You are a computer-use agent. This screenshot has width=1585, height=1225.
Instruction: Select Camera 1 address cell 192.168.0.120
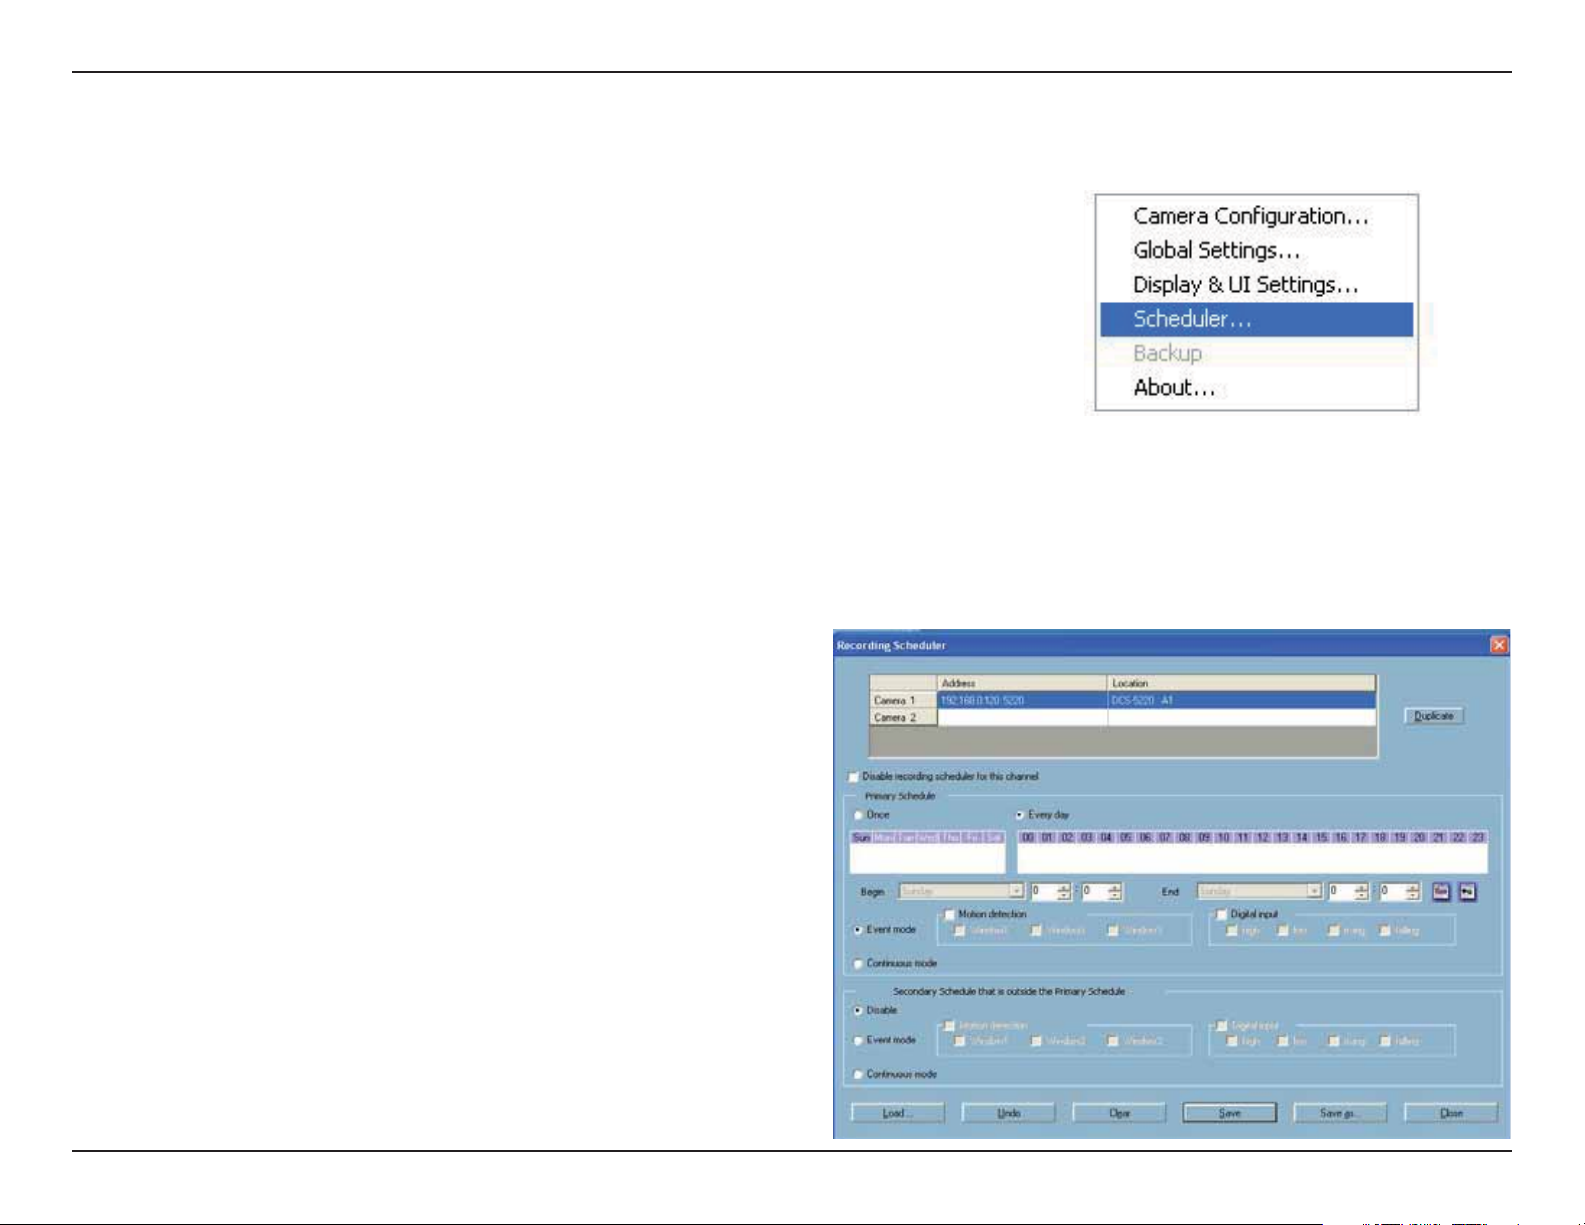pos(1022,700)
